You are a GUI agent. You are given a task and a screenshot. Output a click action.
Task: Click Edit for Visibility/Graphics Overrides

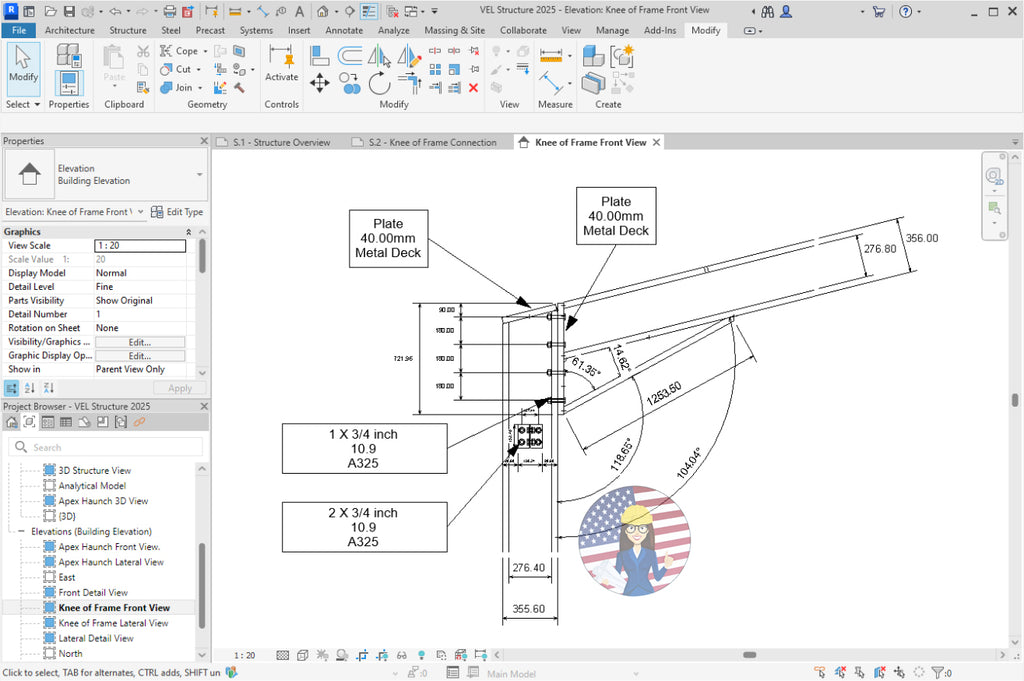(140, 341)
